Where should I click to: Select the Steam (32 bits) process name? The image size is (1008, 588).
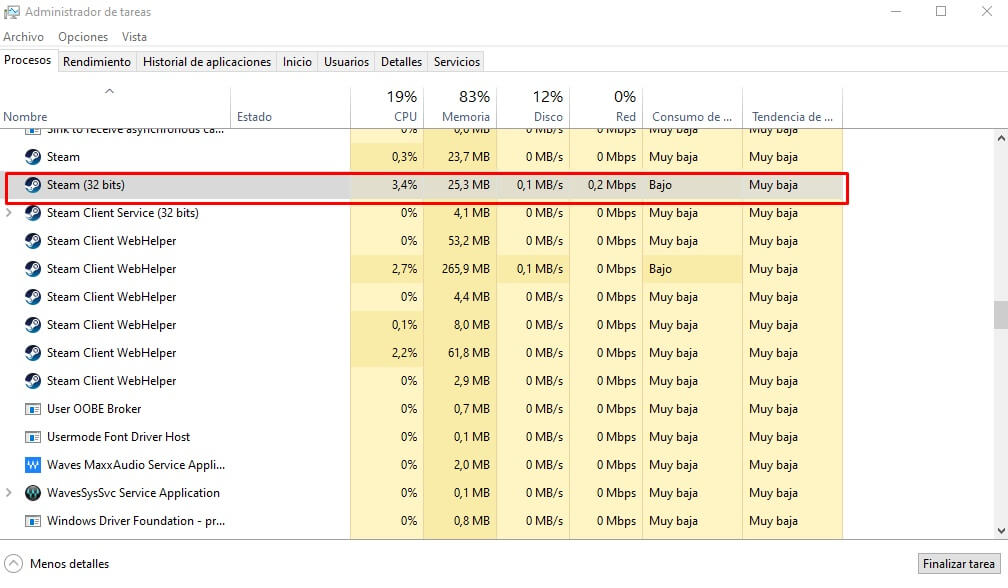(x=86, y=185)
